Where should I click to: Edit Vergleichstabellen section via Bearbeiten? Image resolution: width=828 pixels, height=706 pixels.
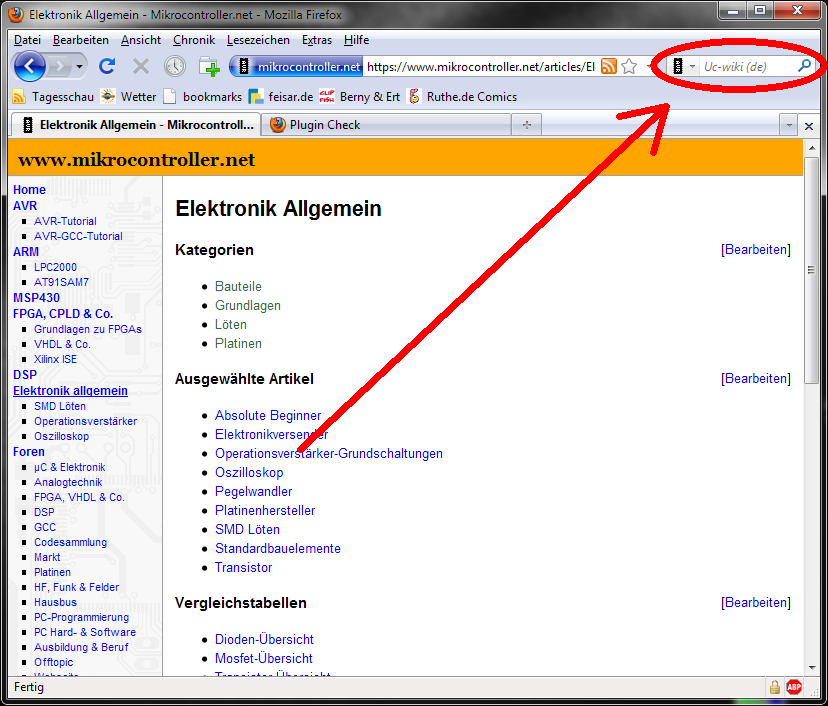(756, 603)
